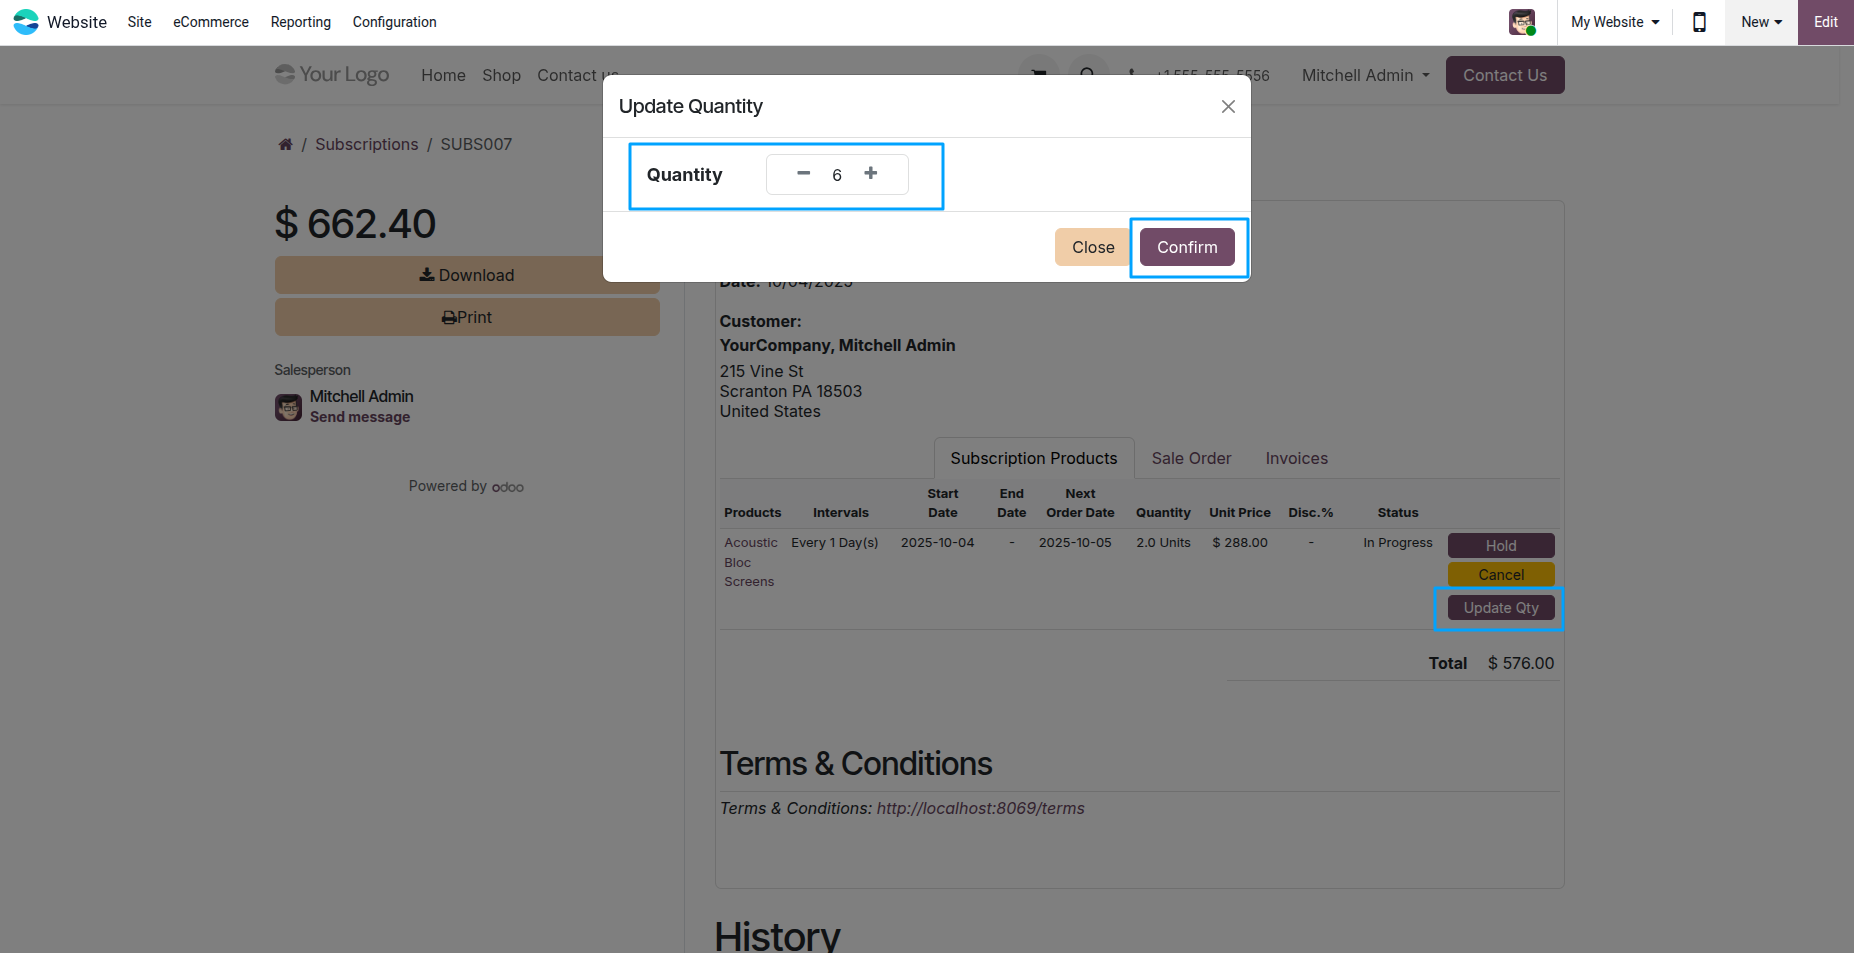Click the salesperson avatar image

288,407
